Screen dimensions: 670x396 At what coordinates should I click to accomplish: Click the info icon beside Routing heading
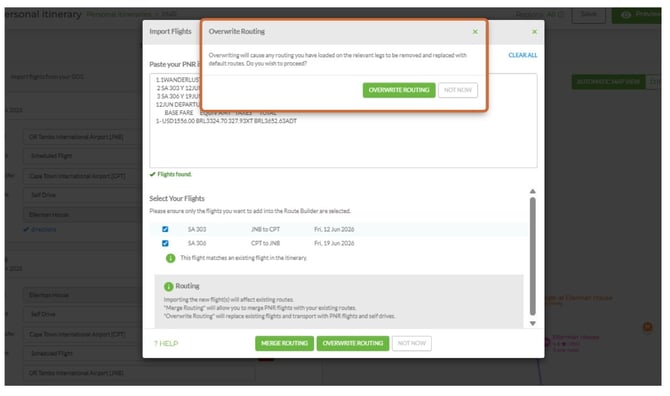(x=168, y=287)
